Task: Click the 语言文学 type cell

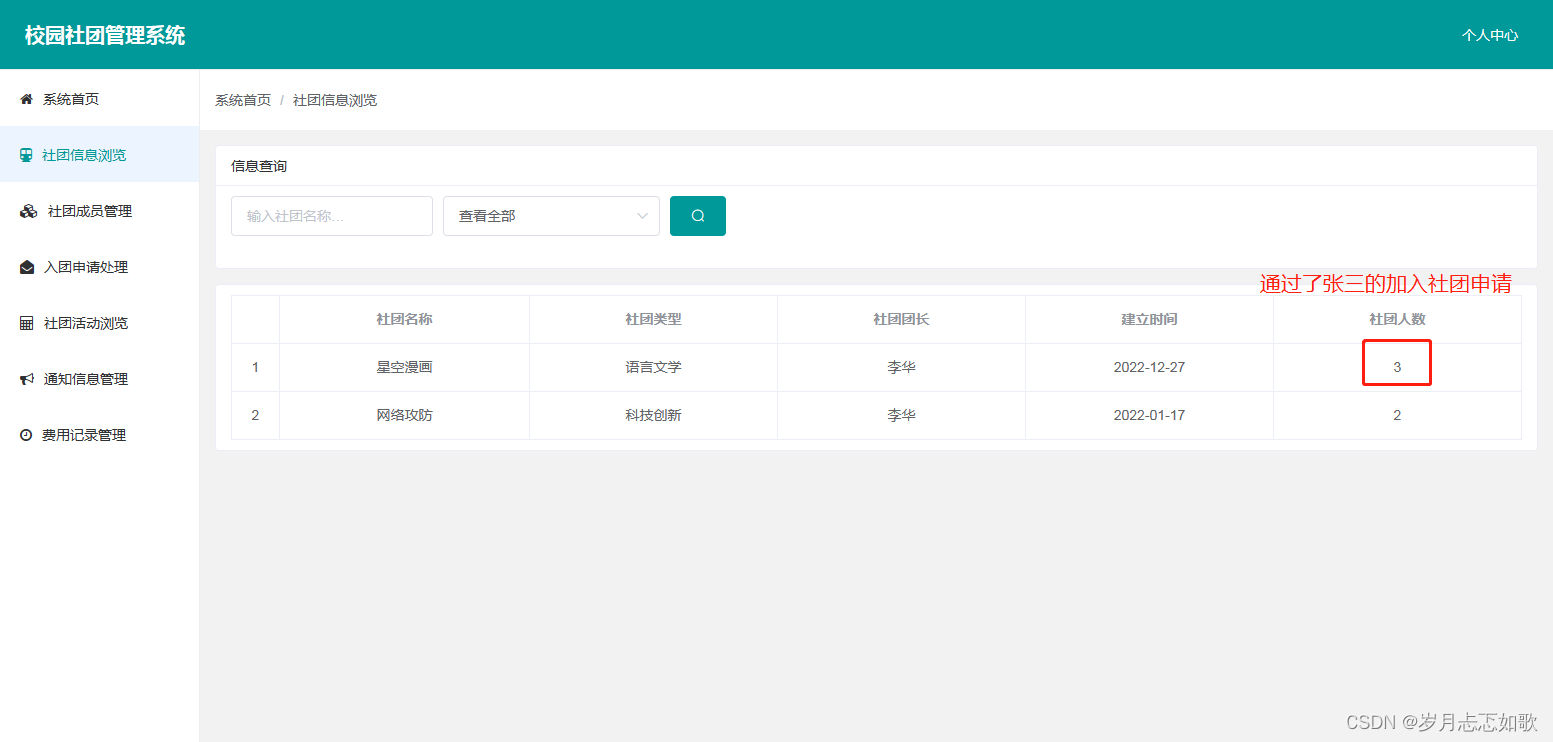Action: (x=653, y=367)
